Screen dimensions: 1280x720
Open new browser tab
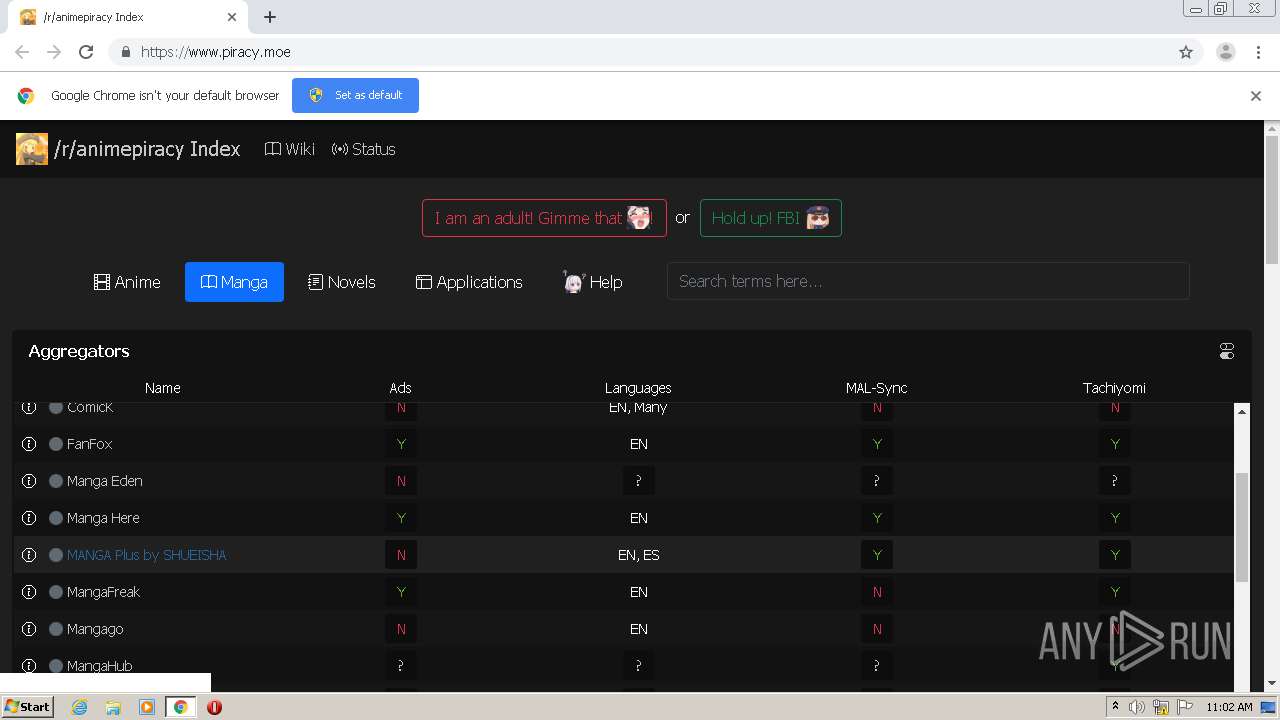click(x=270, y=17)
